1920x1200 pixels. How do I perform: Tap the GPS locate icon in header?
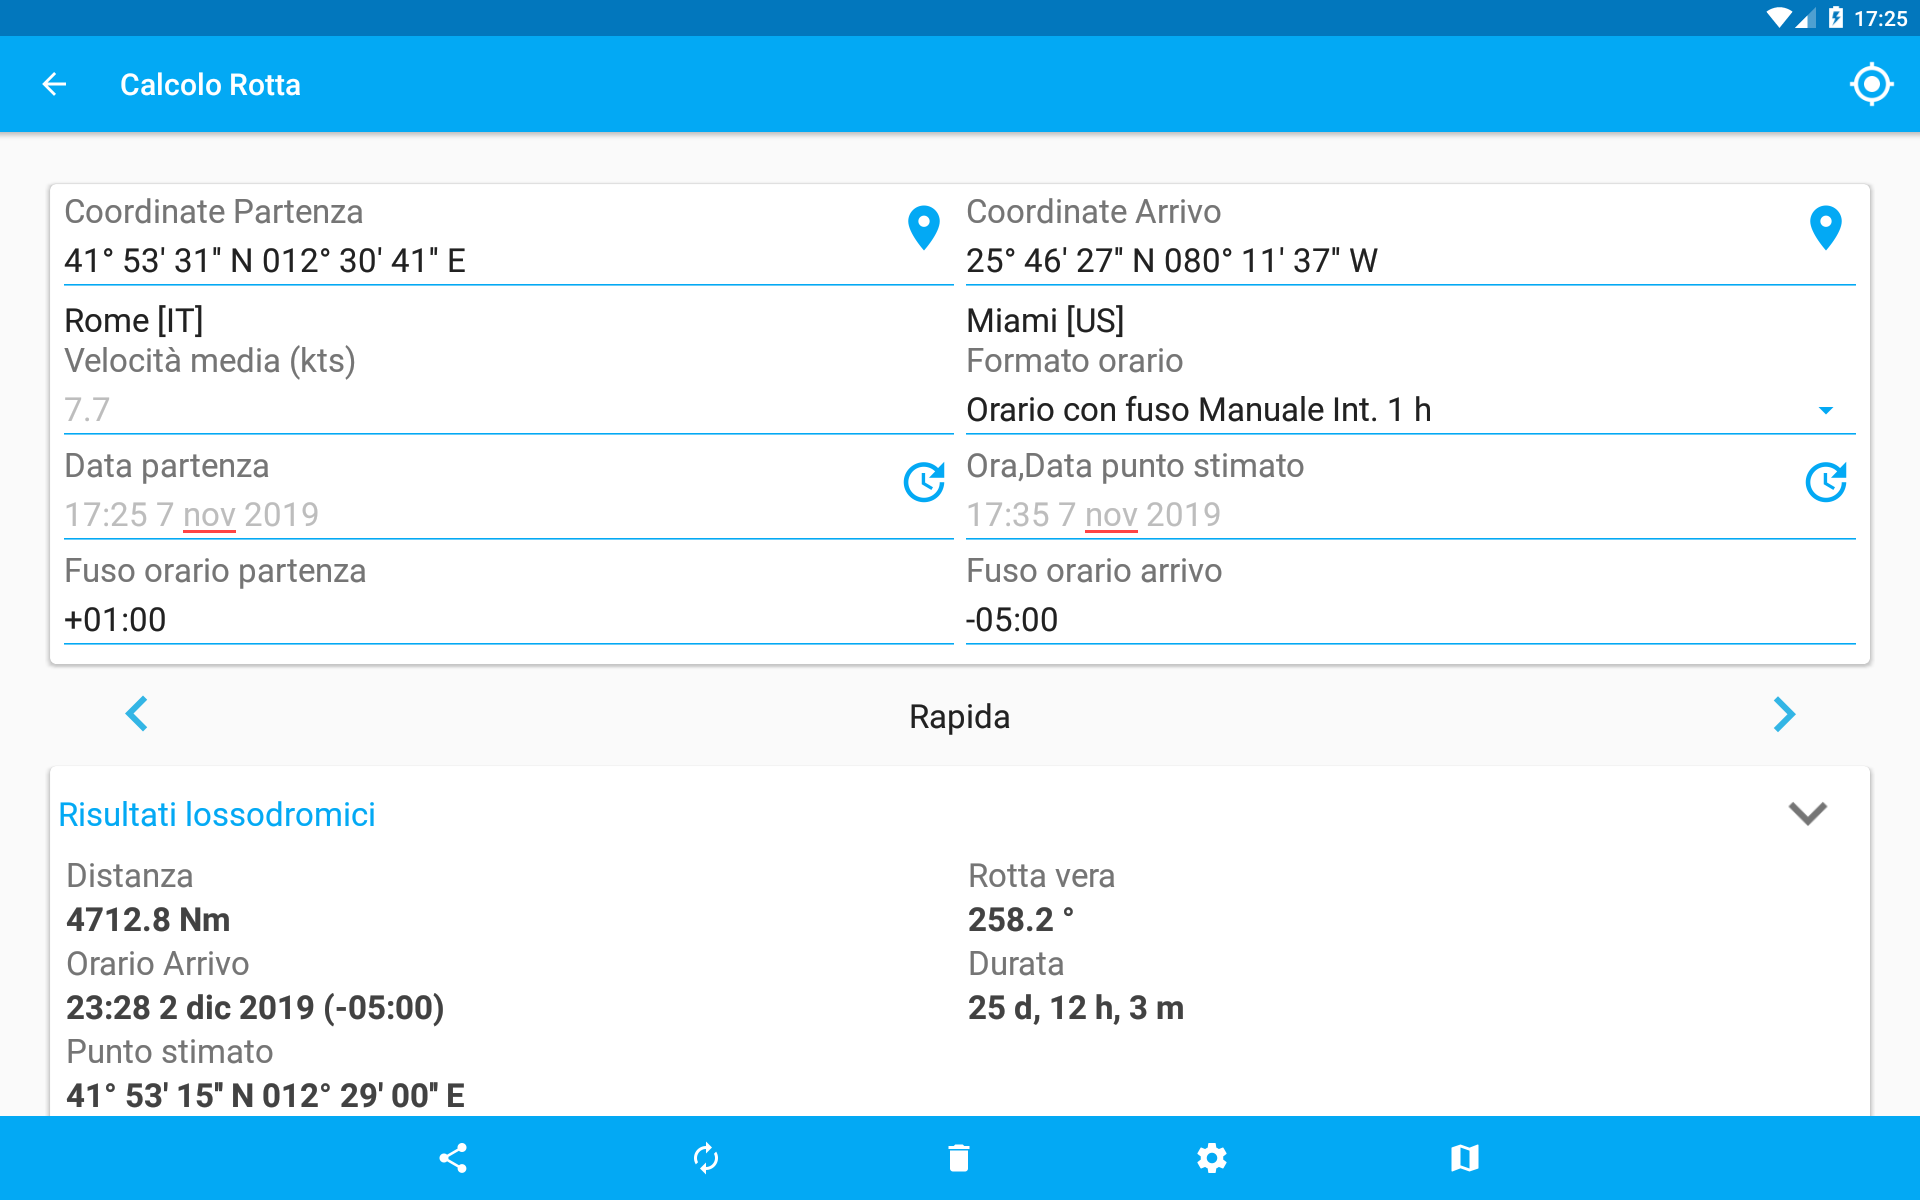click(1871, 85)
